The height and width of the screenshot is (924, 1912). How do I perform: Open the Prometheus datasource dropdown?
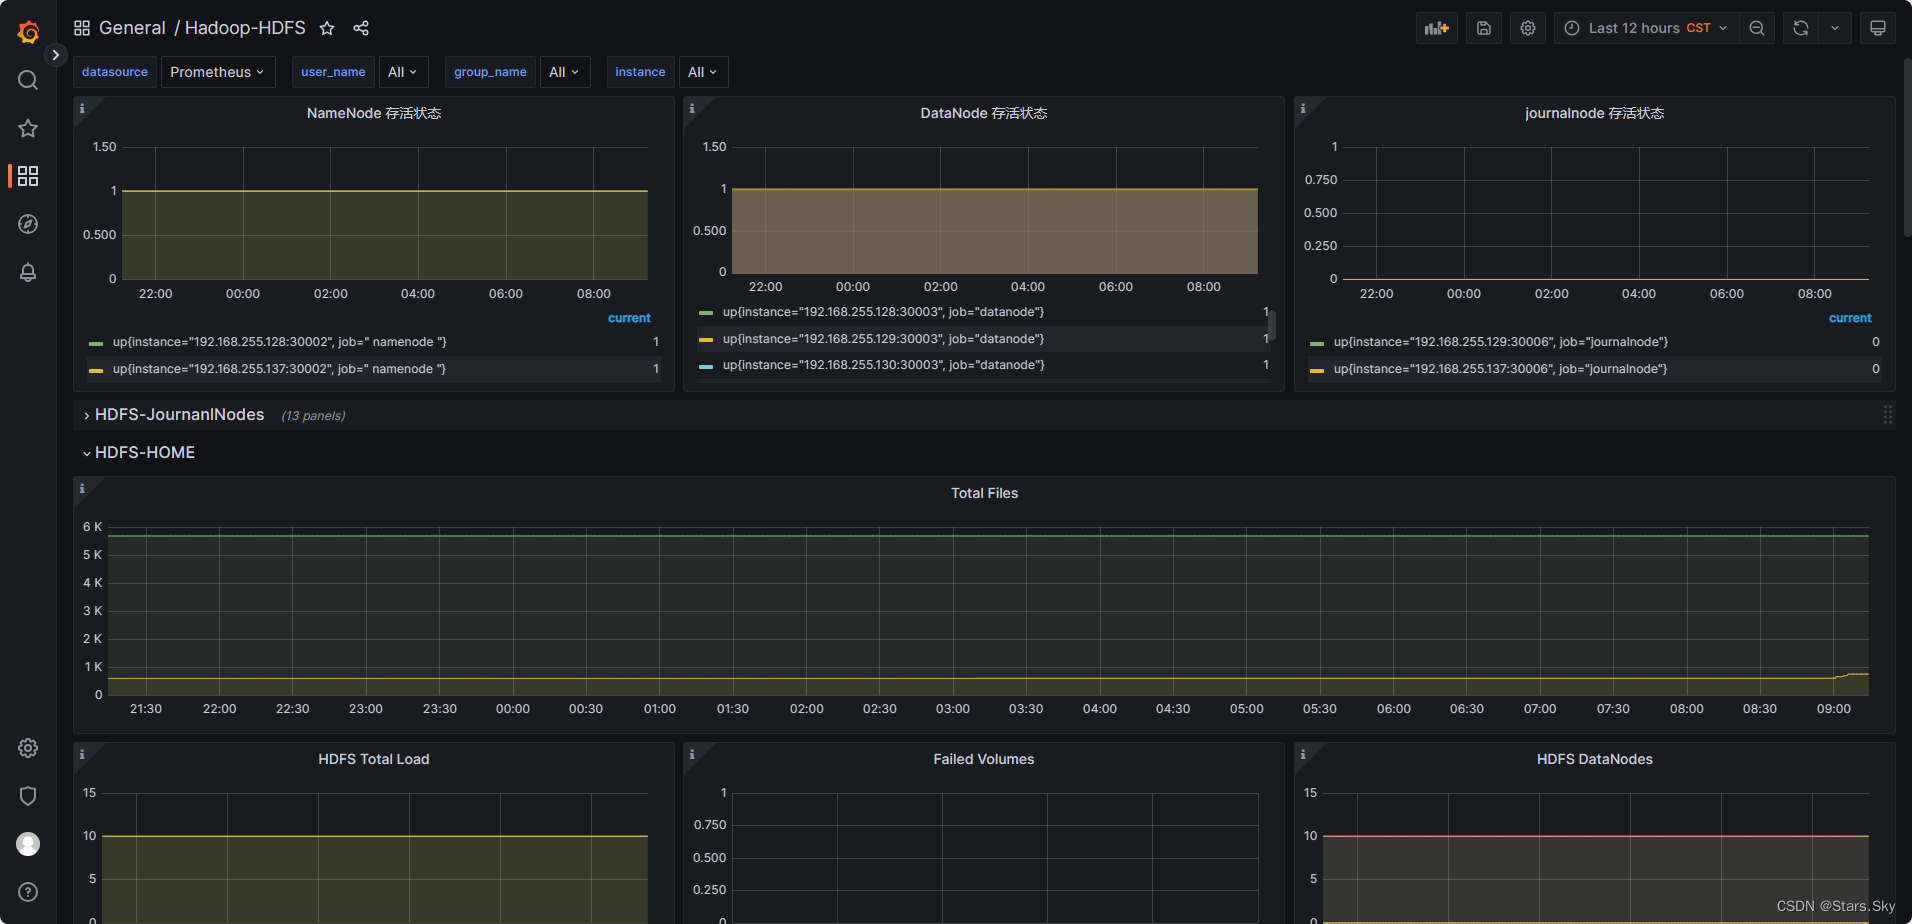(x=218, y=72)
